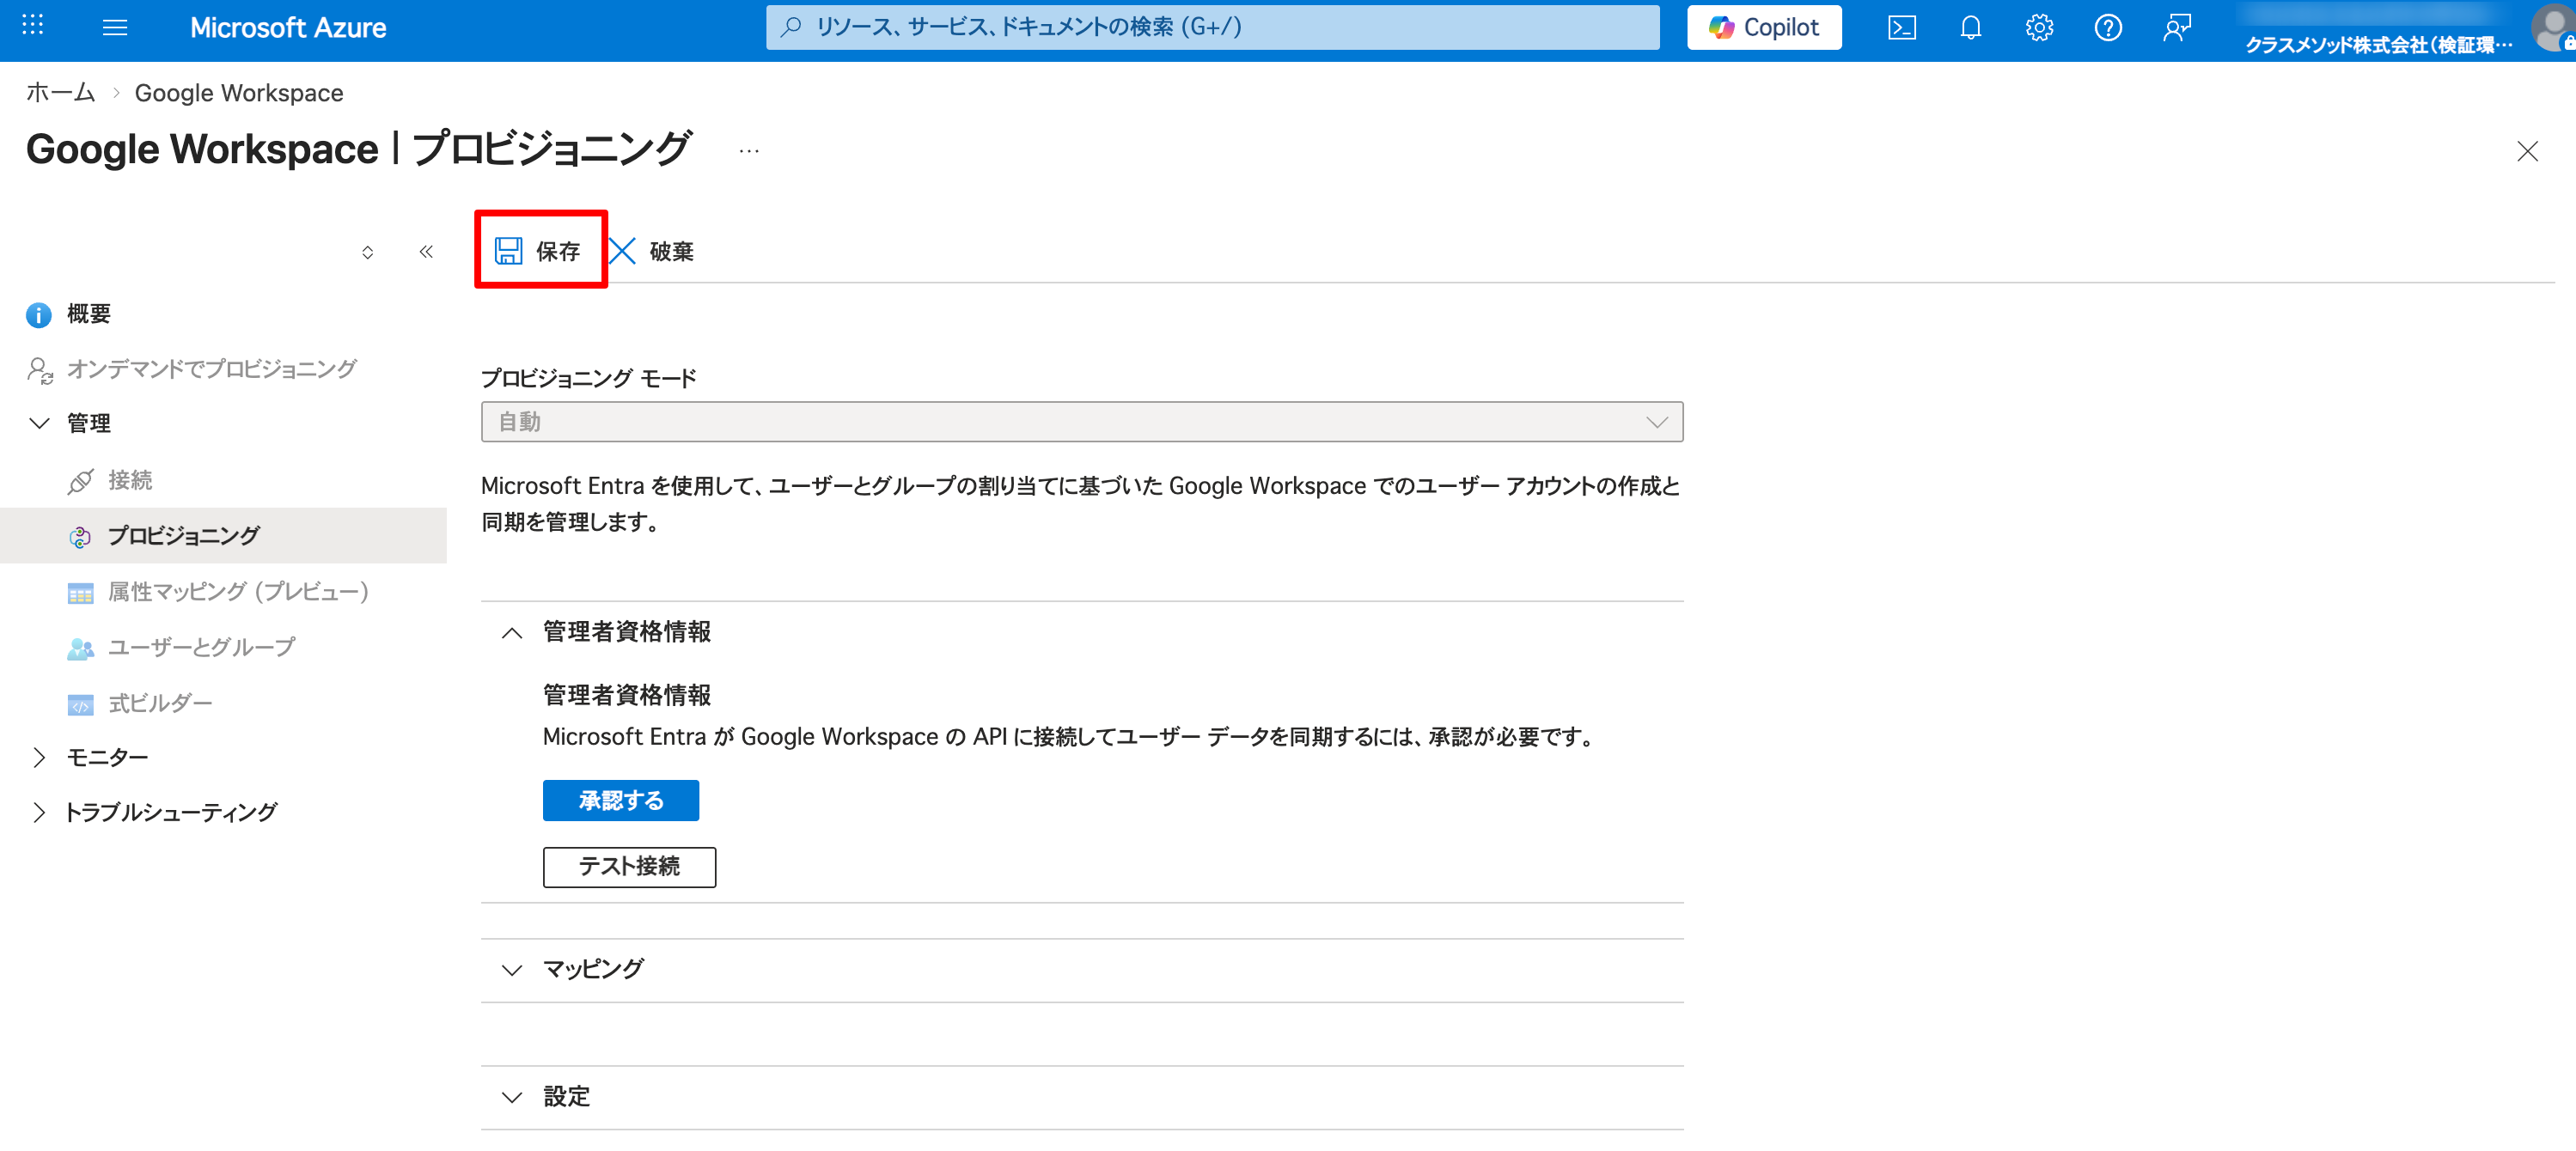Select ユーザーとグループ in the sidebar
The image size is (2576, 1151).
tap(200, 646)
